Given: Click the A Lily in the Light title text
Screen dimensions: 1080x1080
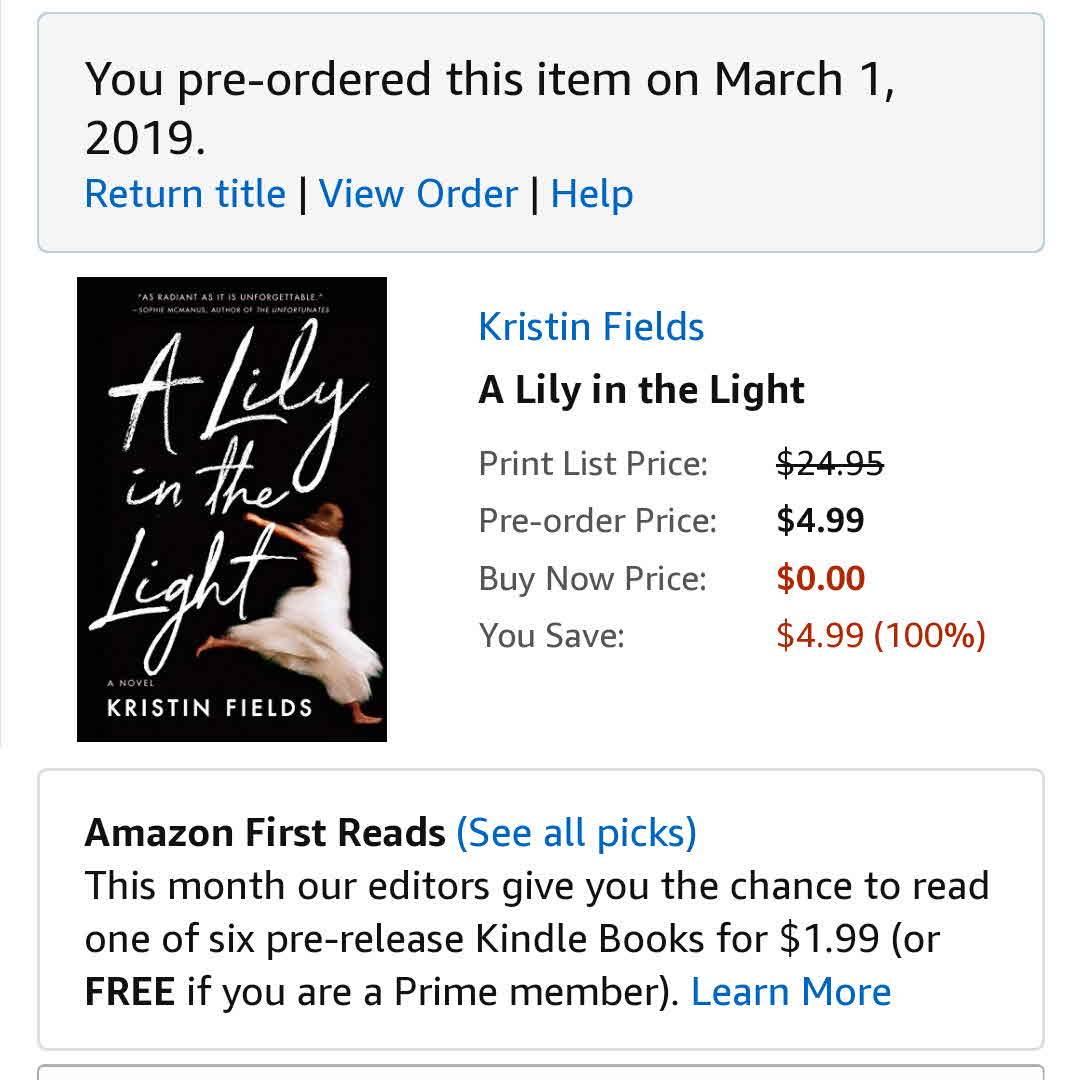Looking at the screenshot, I should tap(641, 390).
